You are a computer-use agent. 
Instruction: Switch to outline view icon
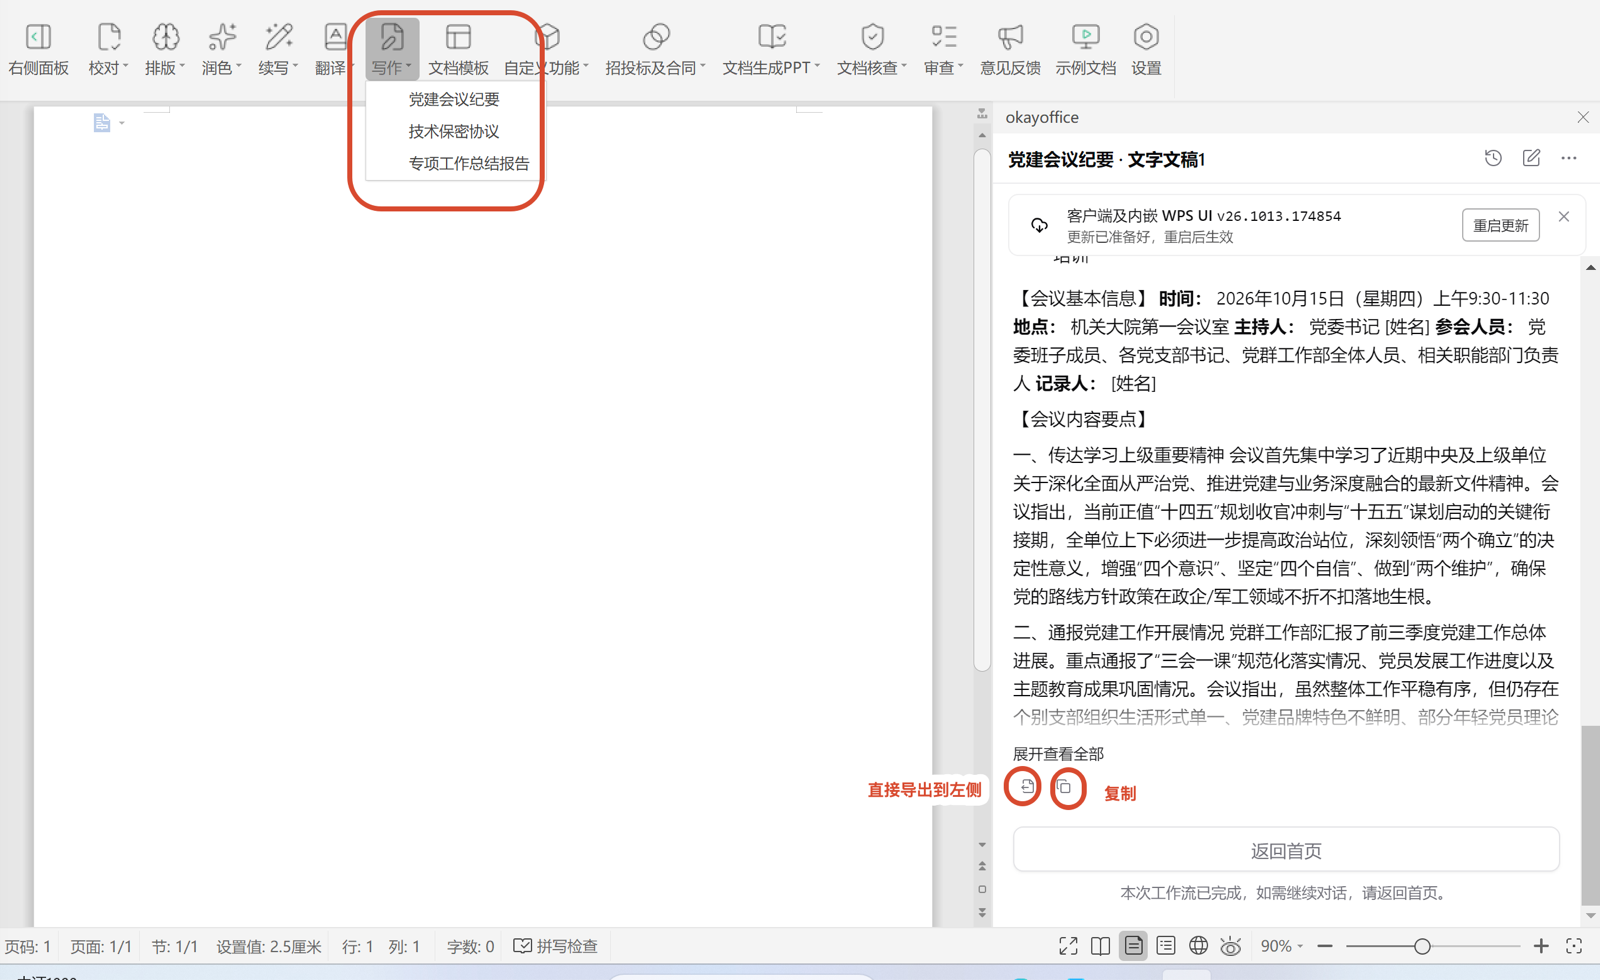(x=1166, y=946)
